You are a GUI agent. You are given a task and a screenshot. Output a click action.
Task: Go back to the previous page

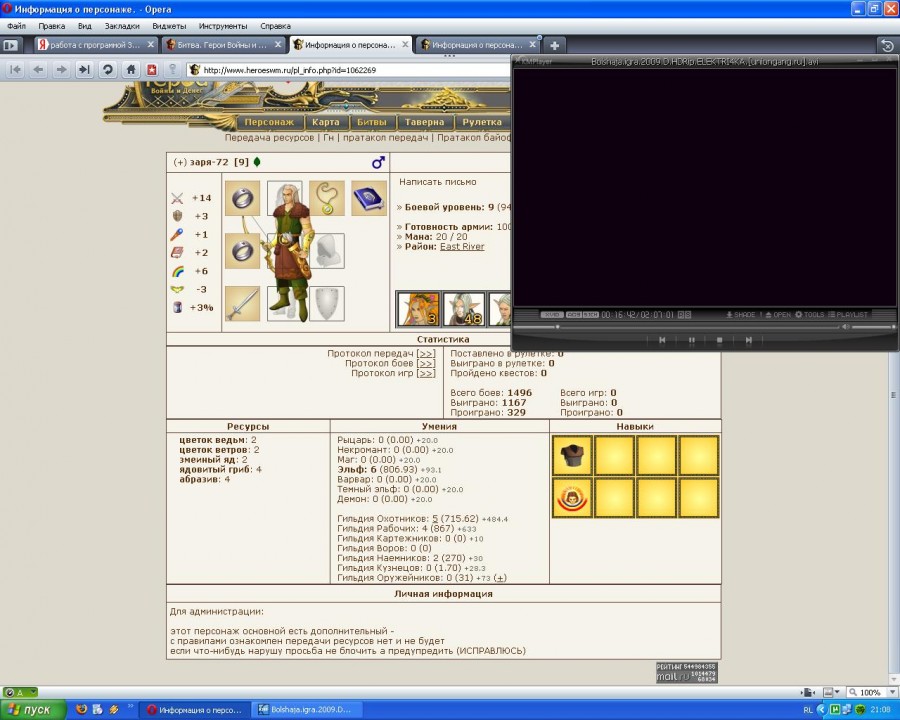[x=38, y=69]
